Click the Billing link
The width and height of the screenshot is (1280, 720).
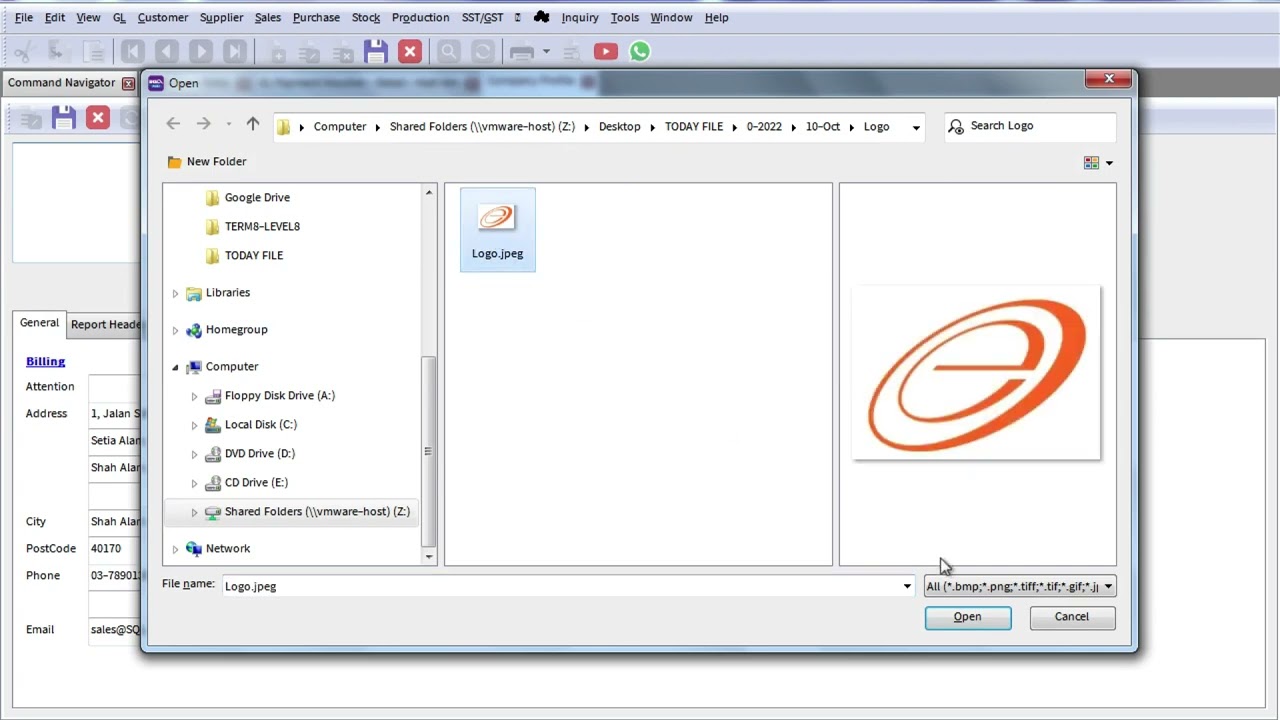pyautogui.click(x=45, y=361)
